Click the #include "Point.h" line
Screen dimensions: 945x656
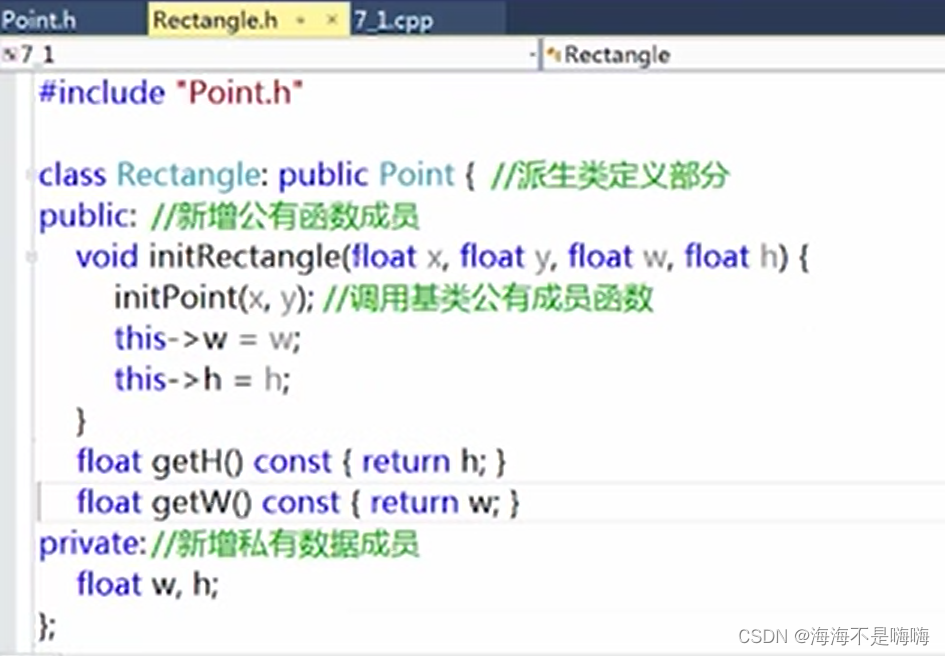pos(171,93)
